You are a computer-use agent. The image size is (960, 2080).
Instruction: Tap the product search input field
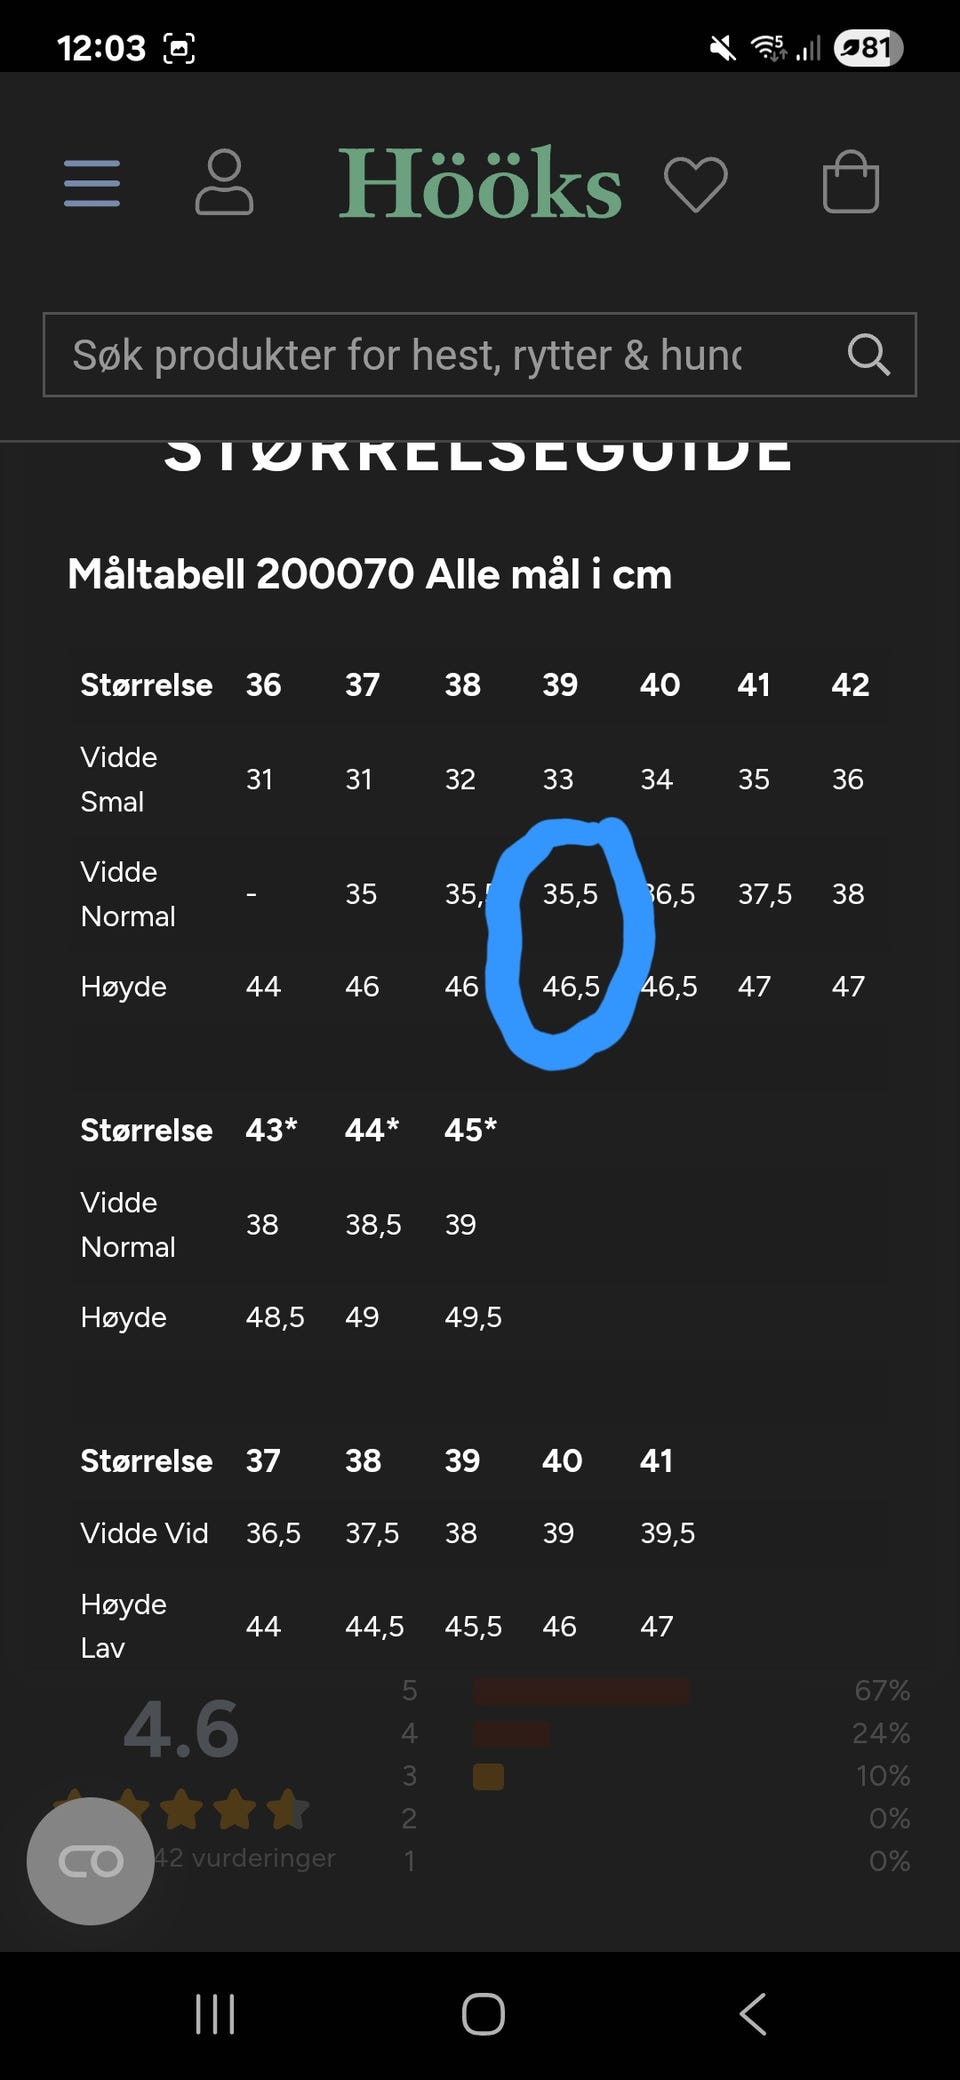(400, 354)
